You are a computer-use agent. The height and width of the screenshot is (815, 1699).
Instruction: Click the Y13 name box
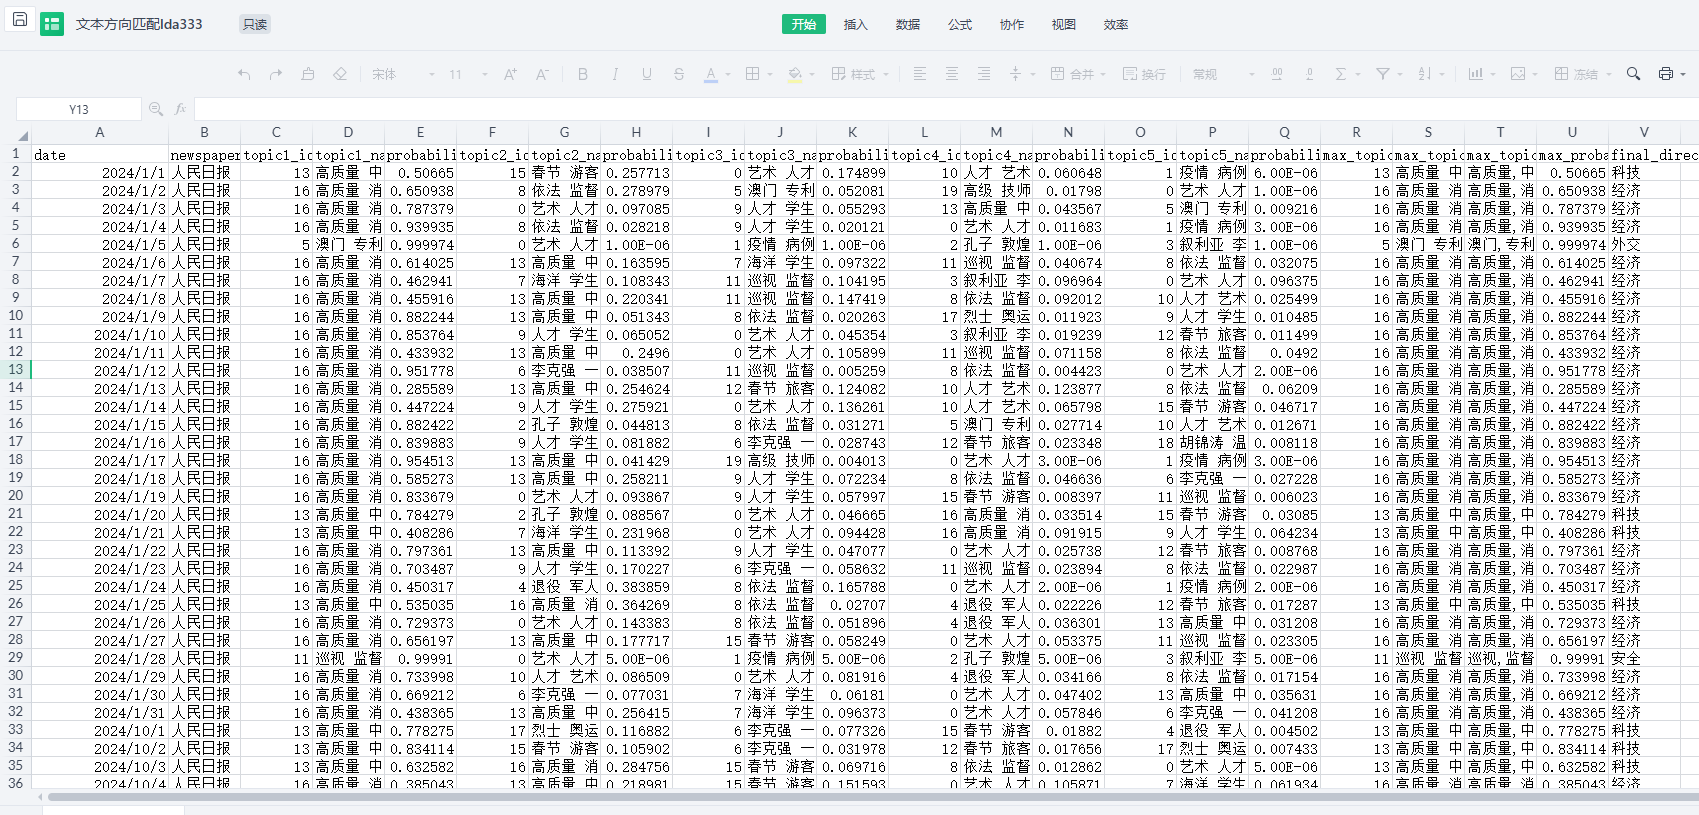pyautogui.click(x=79, y=109)
